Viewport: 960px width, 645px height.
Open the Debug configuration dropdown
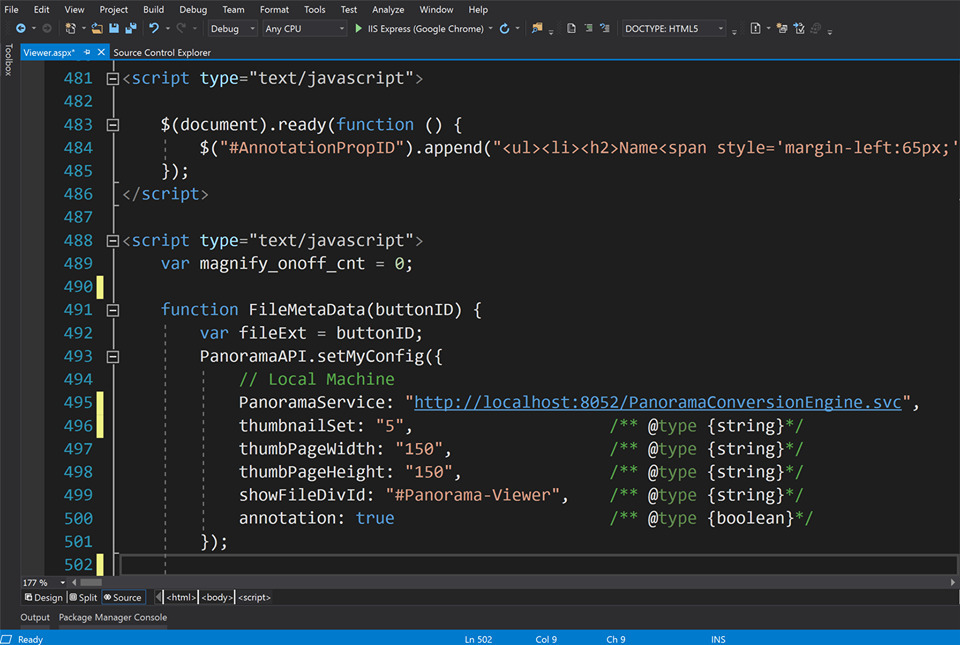(232, 29)
